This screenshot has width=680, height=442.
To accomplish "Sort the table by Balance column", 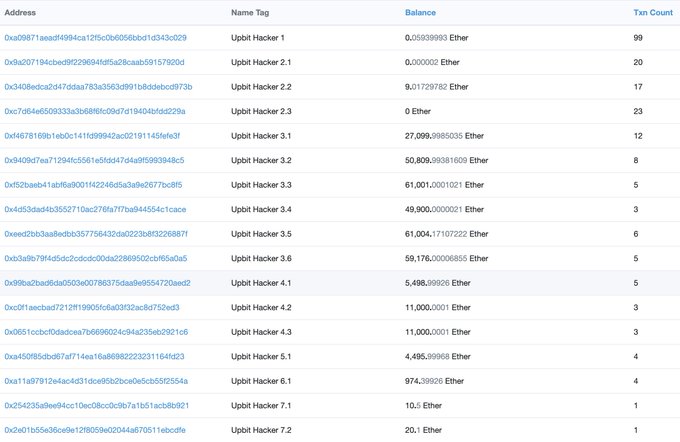I will tap(421, 12).
